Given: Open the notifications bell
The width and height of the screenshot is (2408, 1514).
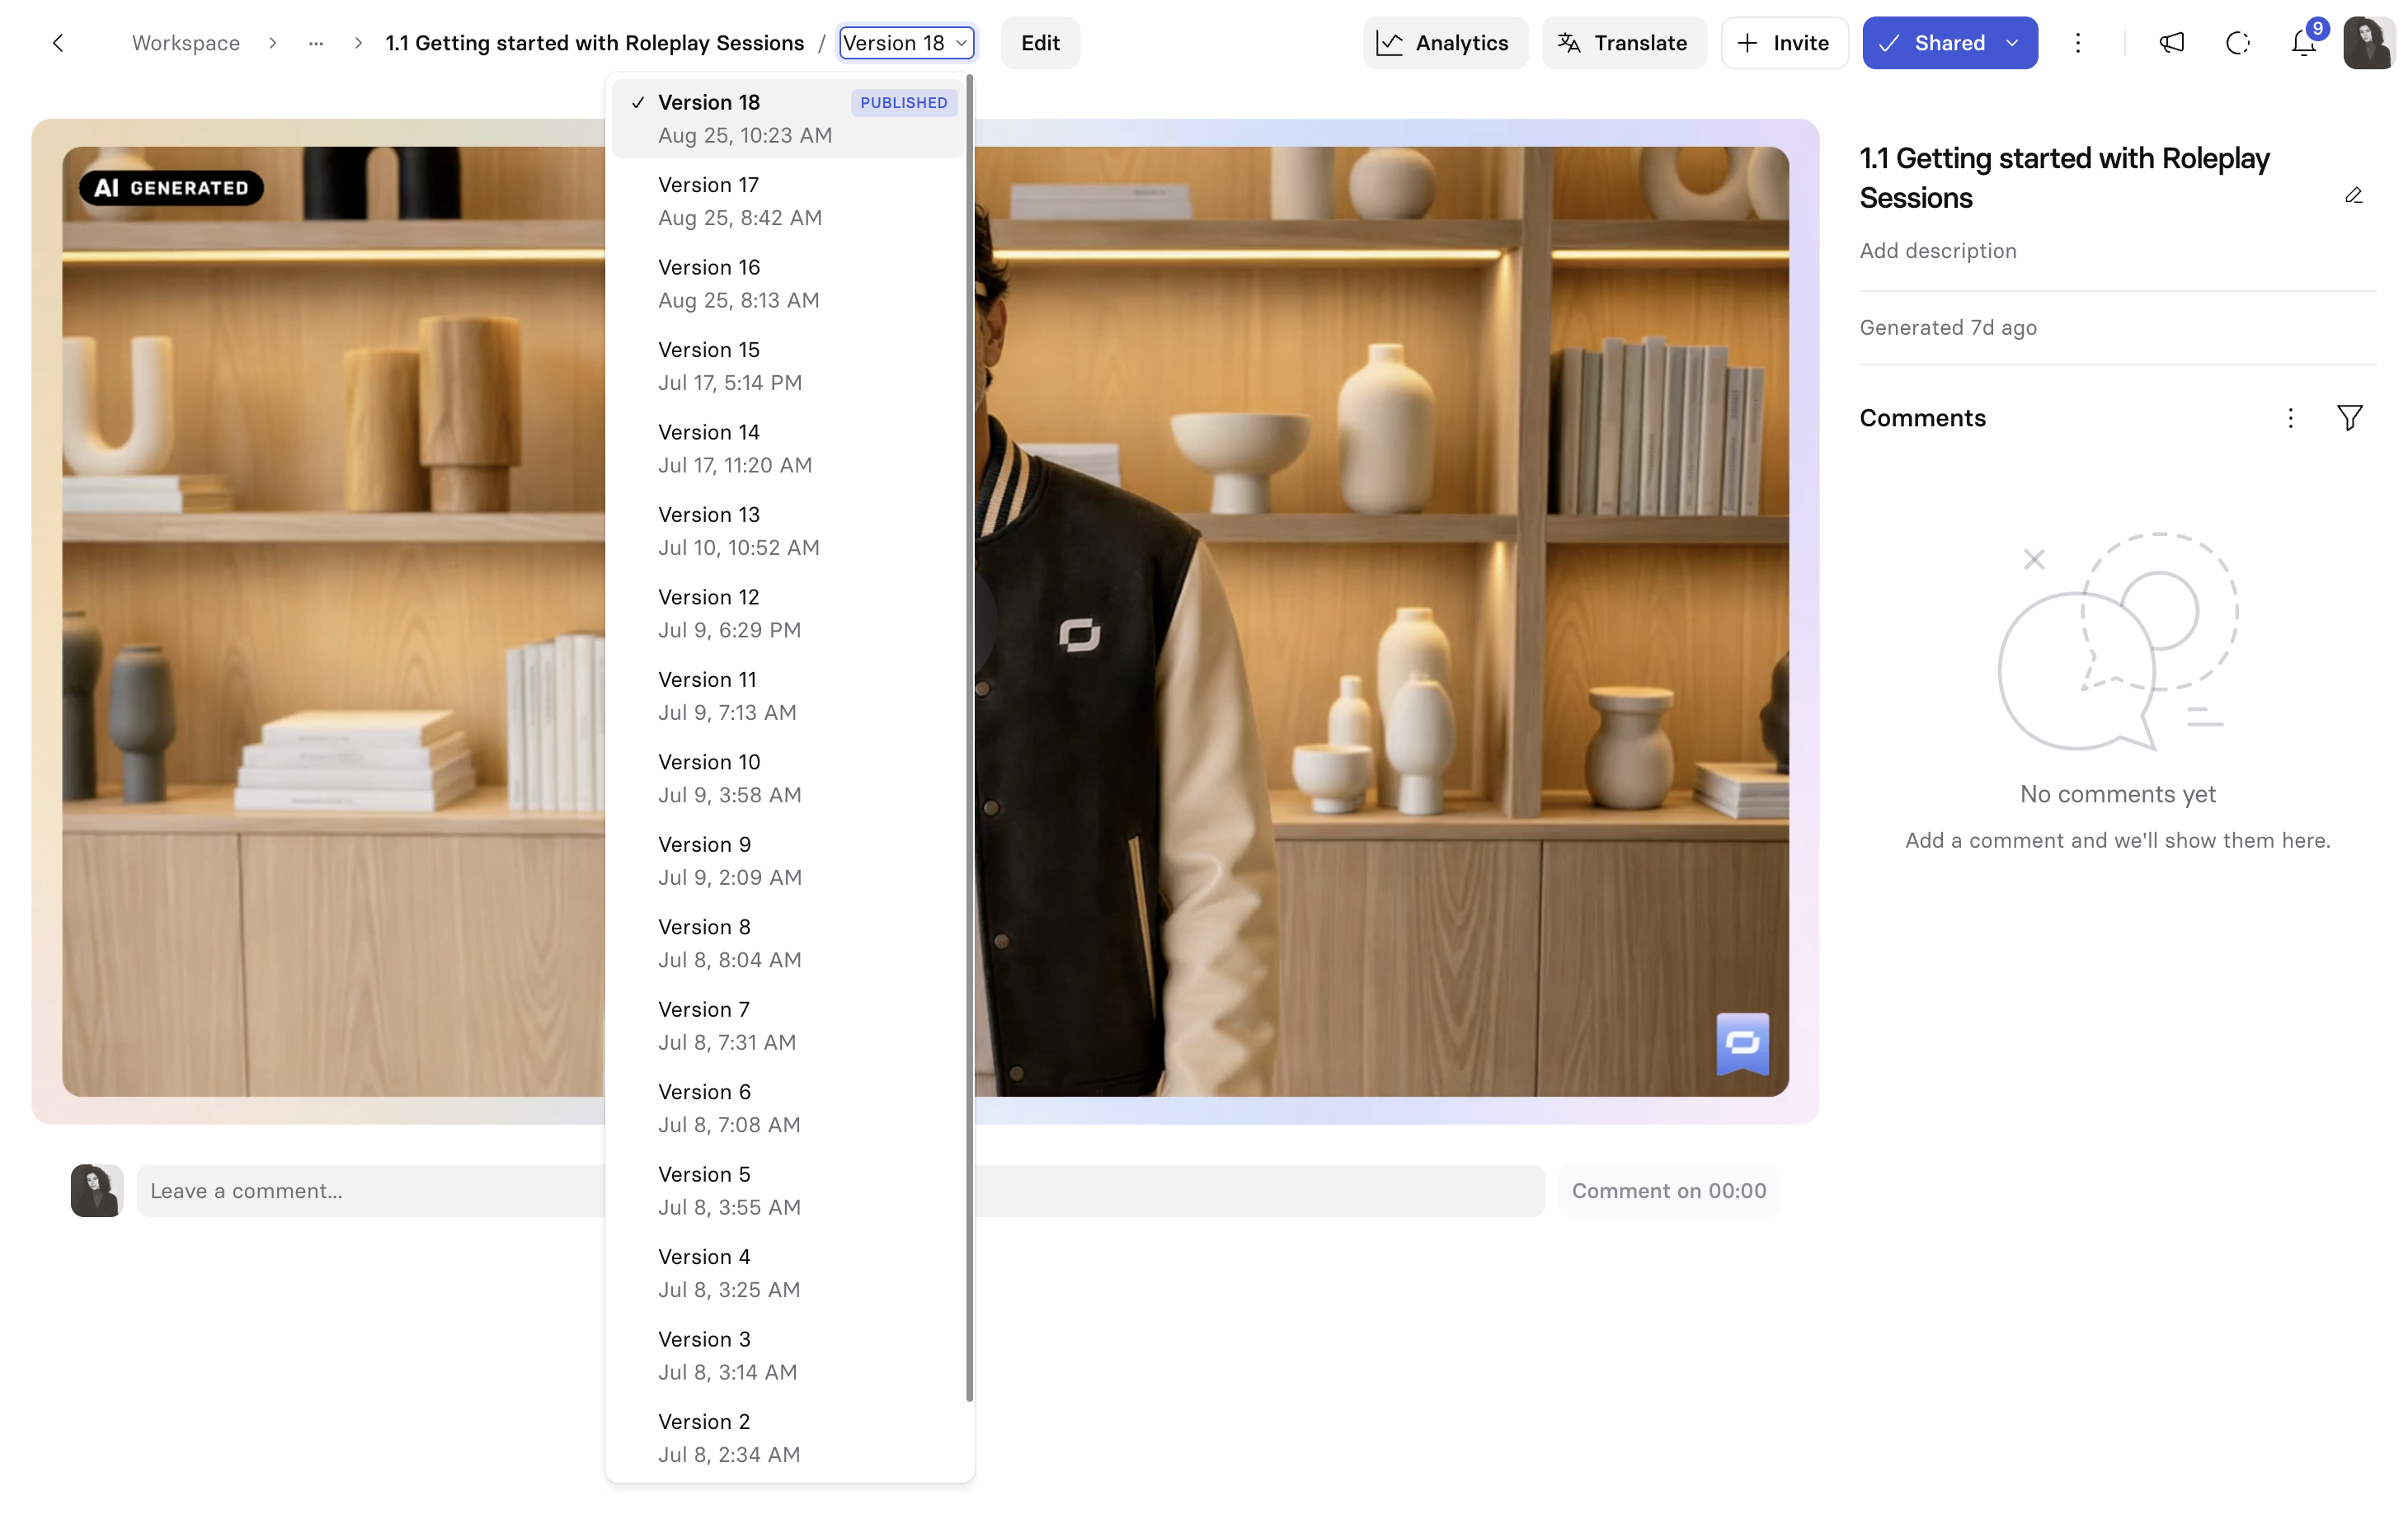Looking at the screenshot, I should point(2303,43).
